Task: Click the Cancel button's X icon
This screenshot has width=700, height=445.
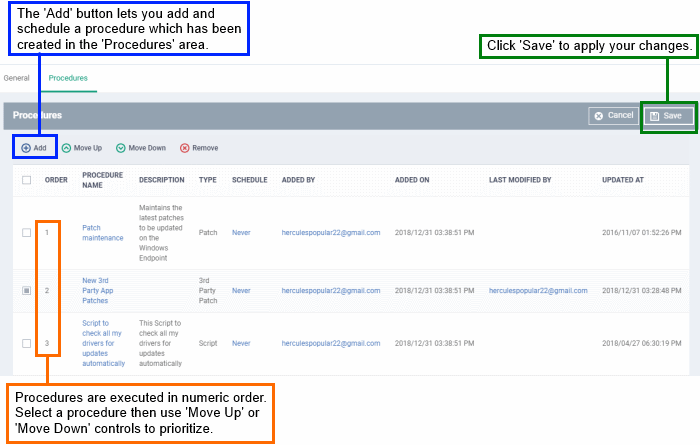Action: click(599, 116)
